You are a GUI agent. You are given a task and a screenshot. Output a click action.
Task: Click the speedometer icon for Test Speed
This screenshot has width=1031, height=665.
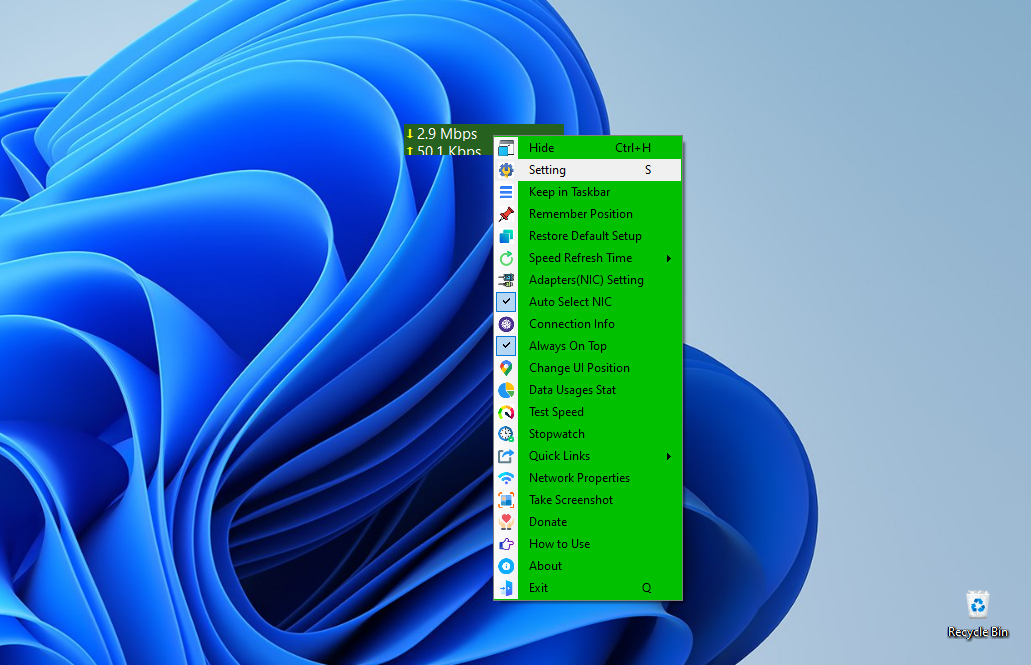[x=506, y=412]
